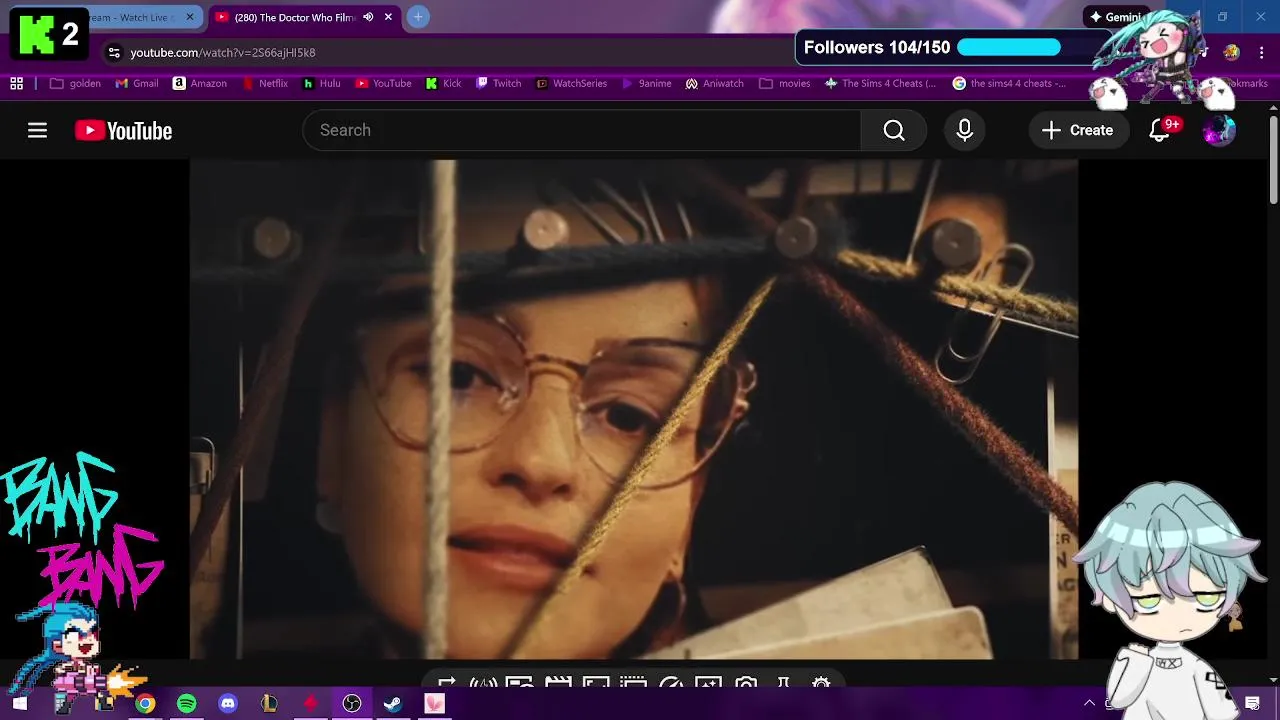Open the Aniwatch bookmark

714,83
